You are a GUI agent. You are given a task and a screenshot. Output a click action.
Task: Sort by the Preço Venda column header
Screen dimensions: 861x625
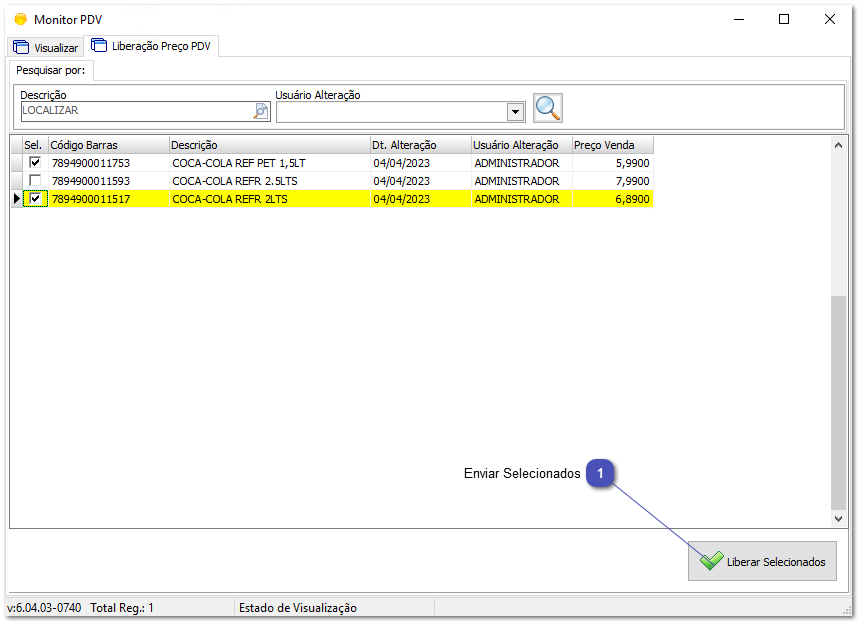tap(611, 145)
